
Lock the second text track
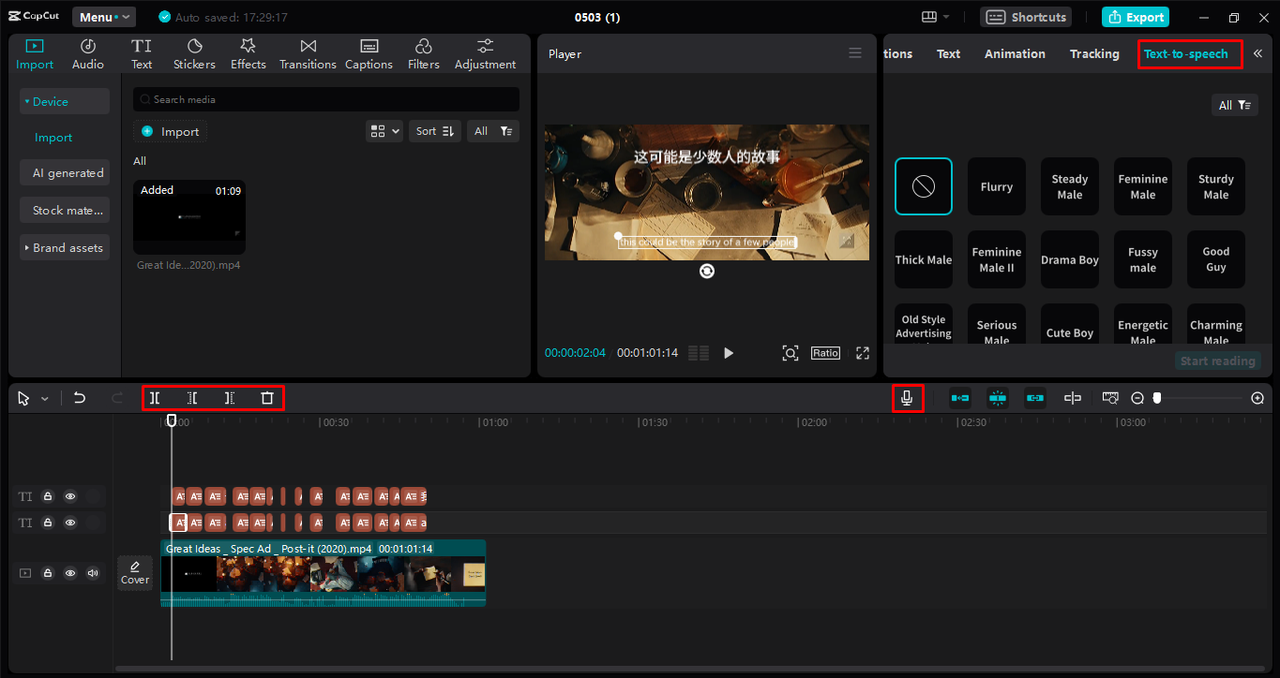(47, 522)
